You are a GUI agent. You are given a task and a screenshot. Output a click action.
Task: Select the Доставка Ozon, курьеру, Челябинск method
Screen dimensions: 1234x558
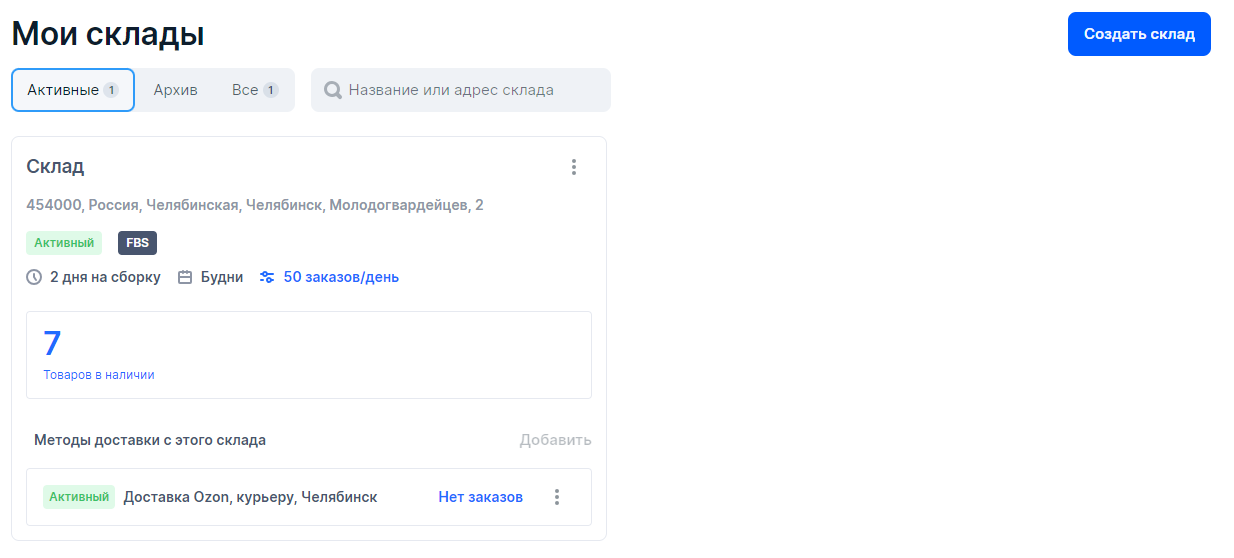click(x=250, y=497)
